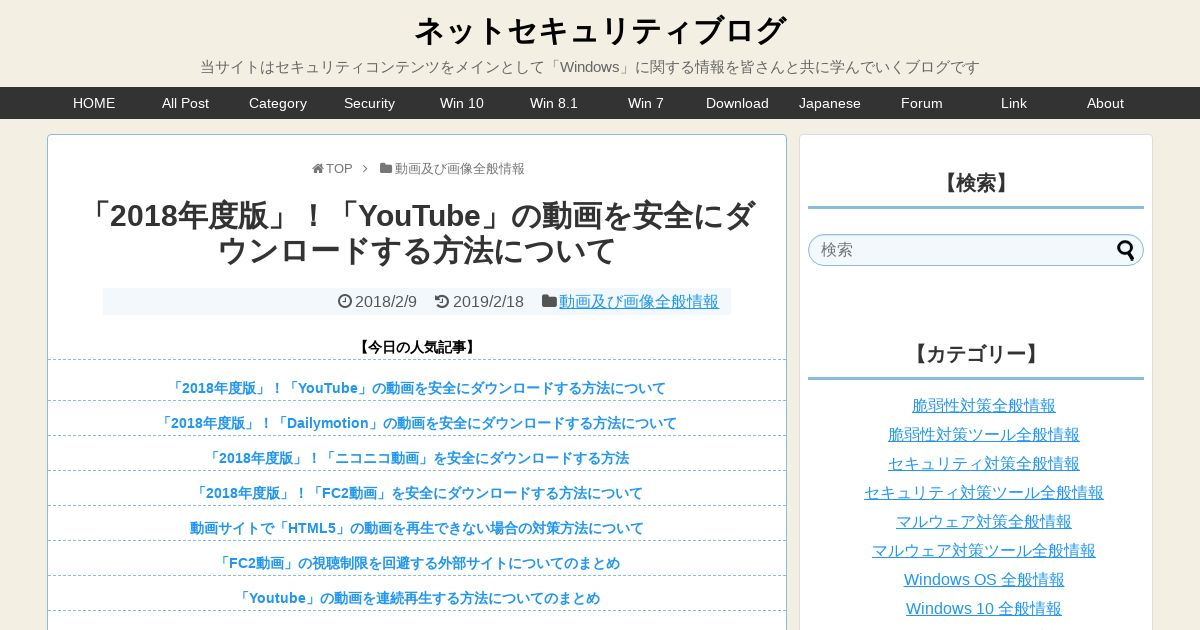This screenshot has width=1200, height=630.
Task: Open the Category menu item
Action: point(278,103)
